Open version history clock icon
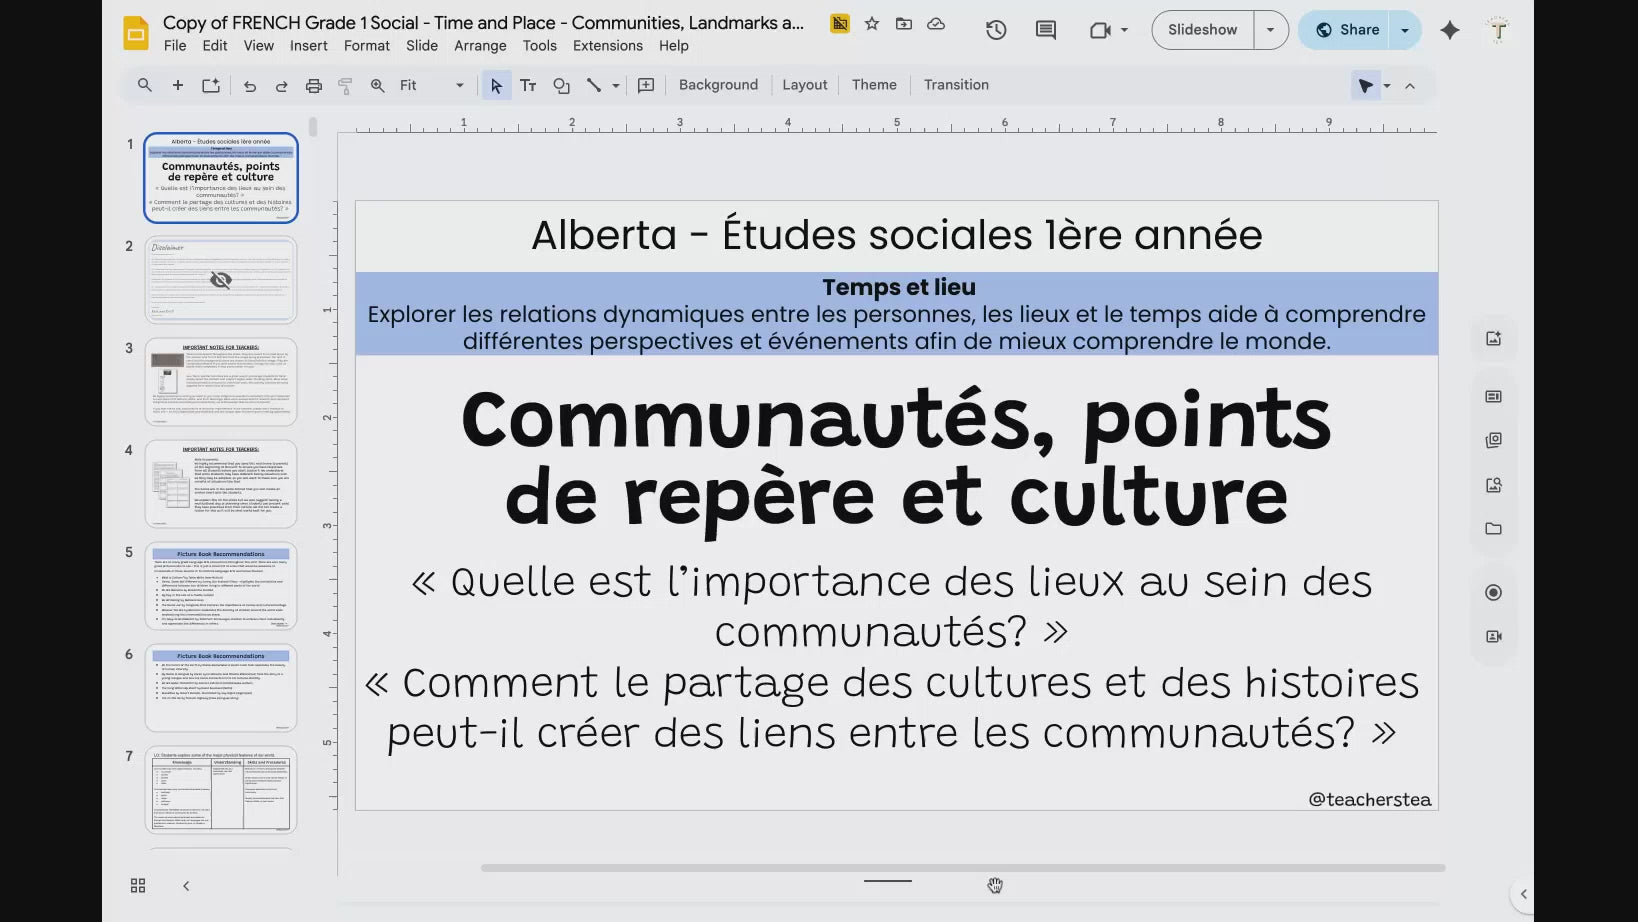The height and width of the screenshot is (922, 1638). pos(995,30)
